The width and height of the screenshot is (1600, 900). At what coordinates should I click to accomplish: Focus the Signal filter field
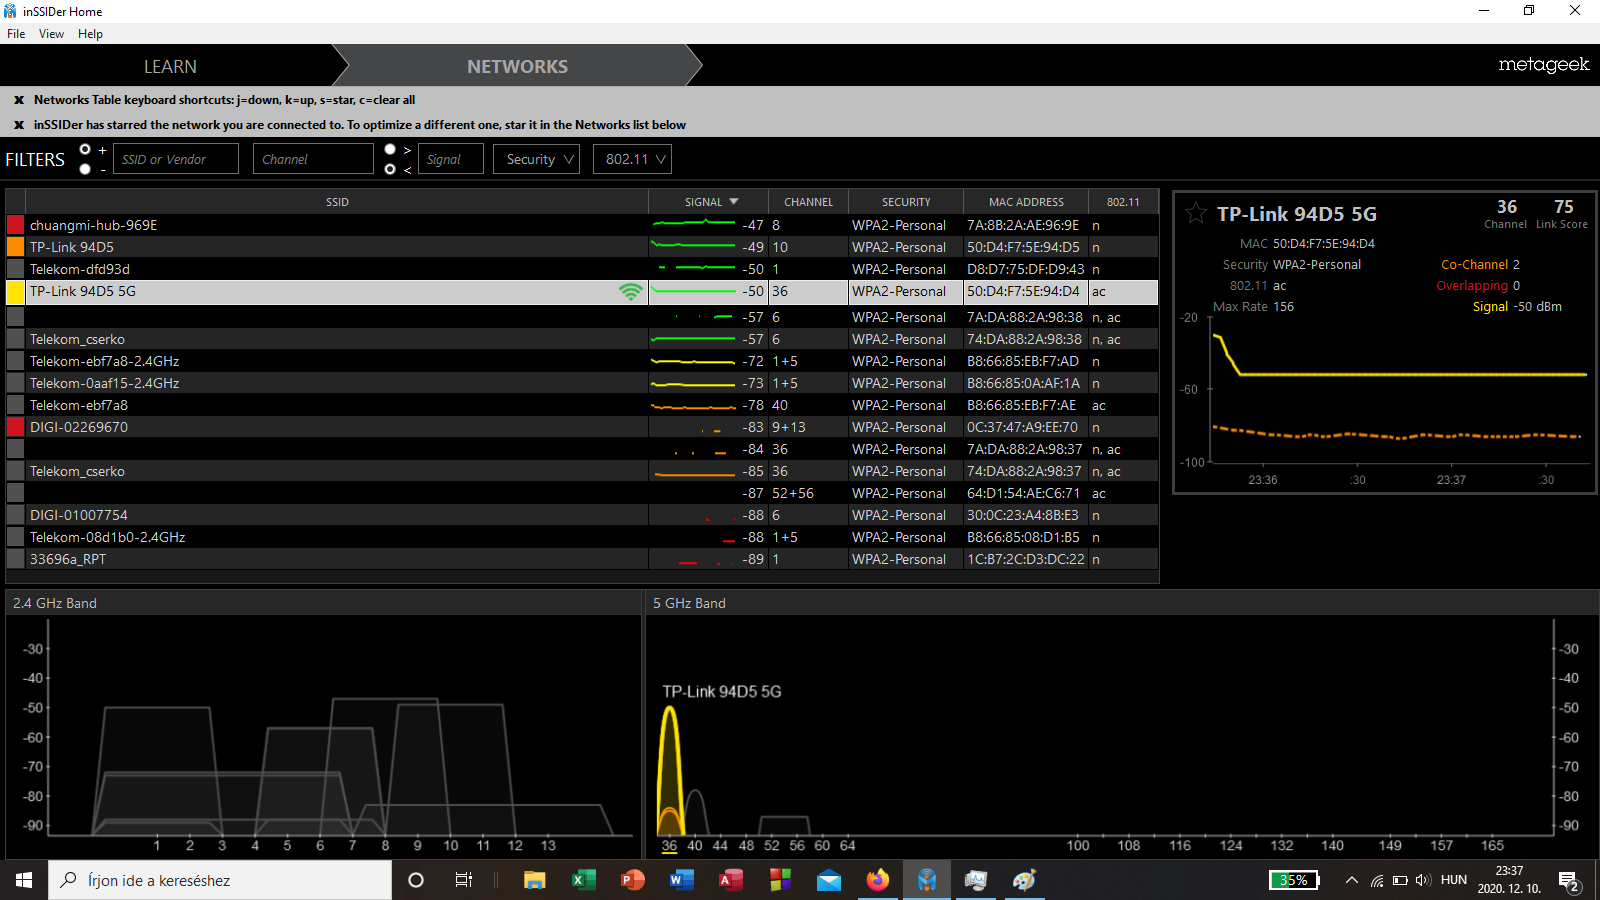pyautogui.click(x=451, y=159)
